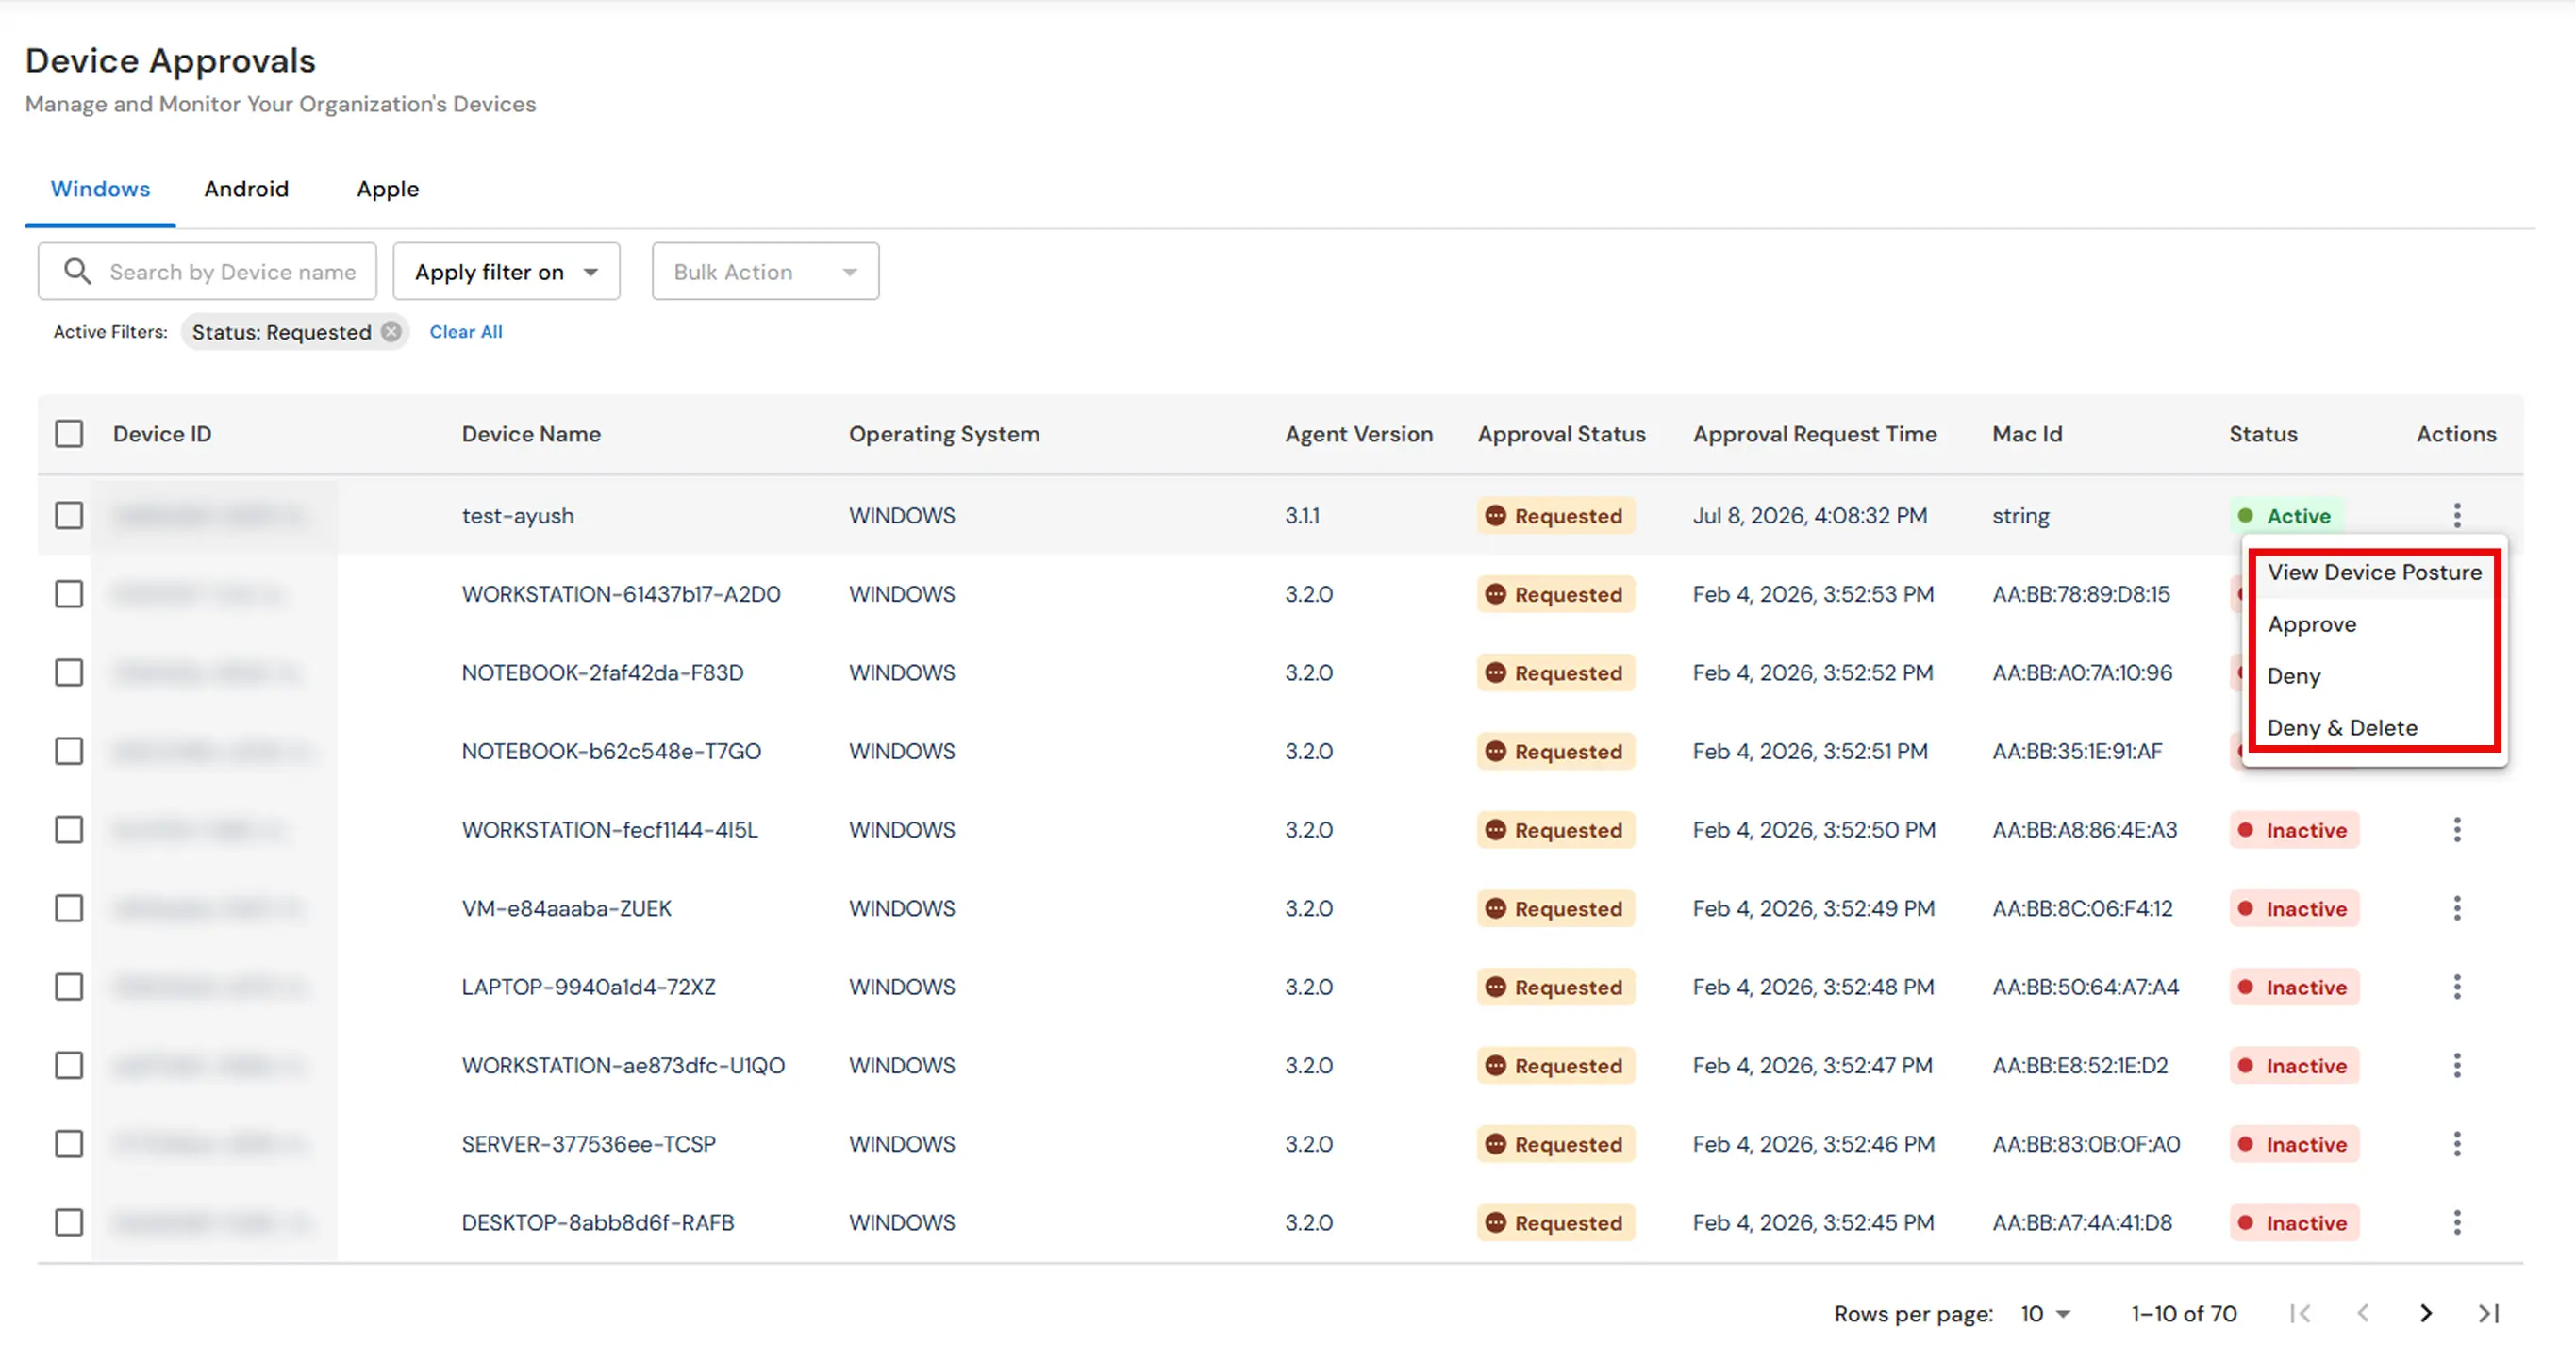
Task: Click the Approval Status column header
Action: (x=1561, y=434)
